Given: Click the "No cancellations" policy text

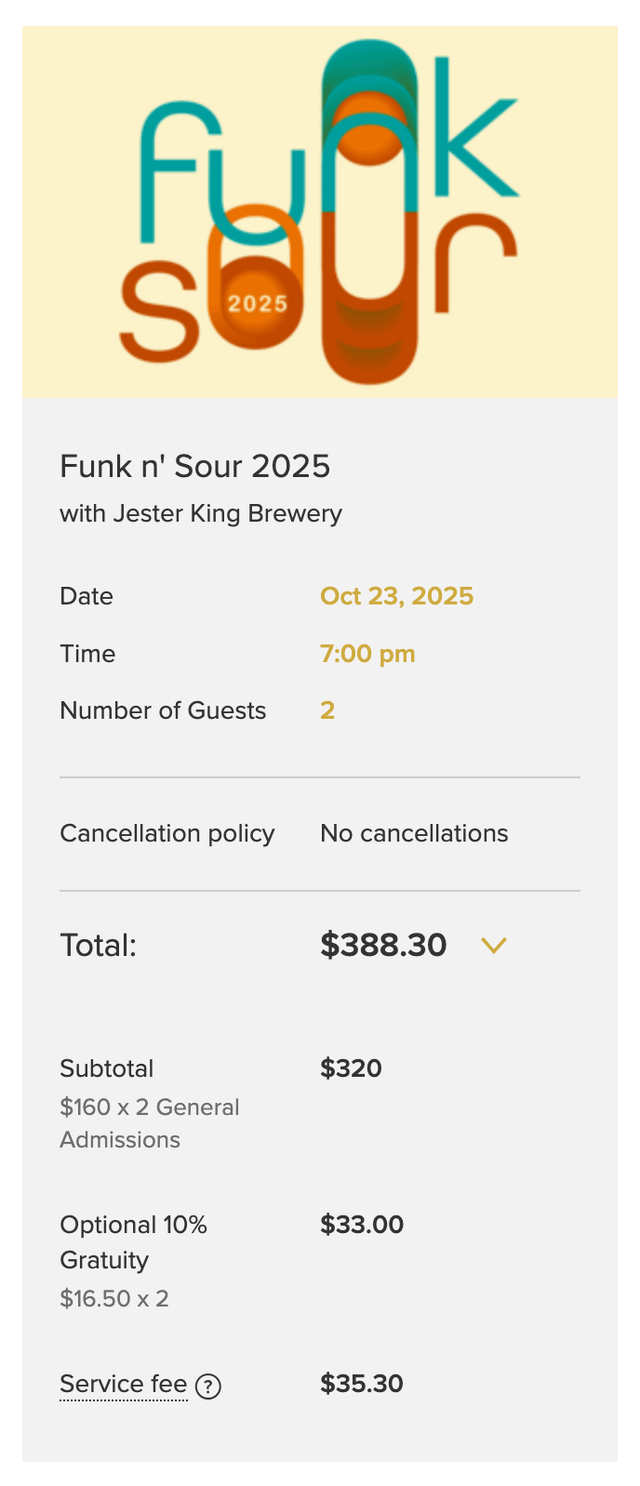Looking at the screenshot, I should pos(414,833).
